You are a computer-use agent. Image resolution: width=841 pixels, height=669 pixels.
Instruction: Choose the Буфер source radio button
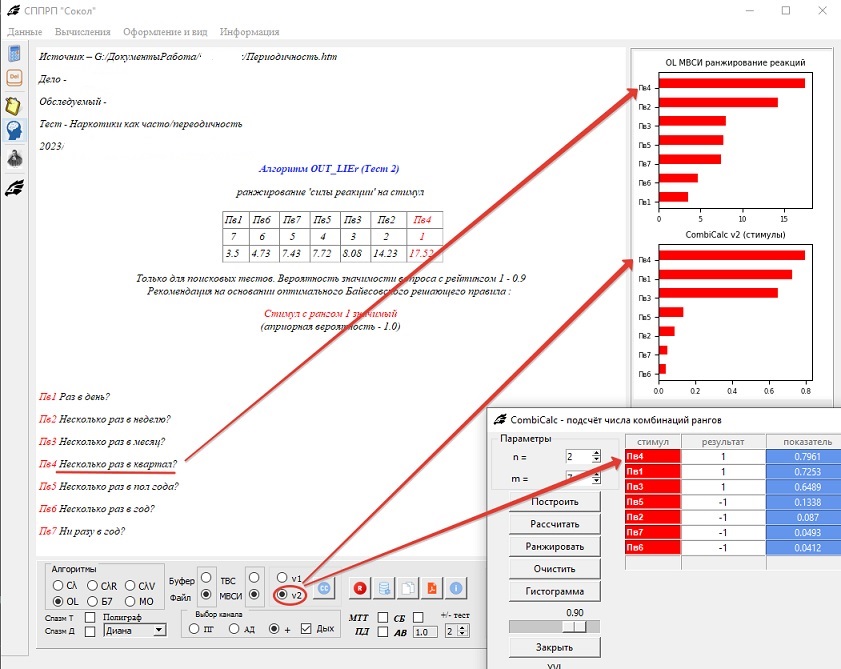click(206, 577)
